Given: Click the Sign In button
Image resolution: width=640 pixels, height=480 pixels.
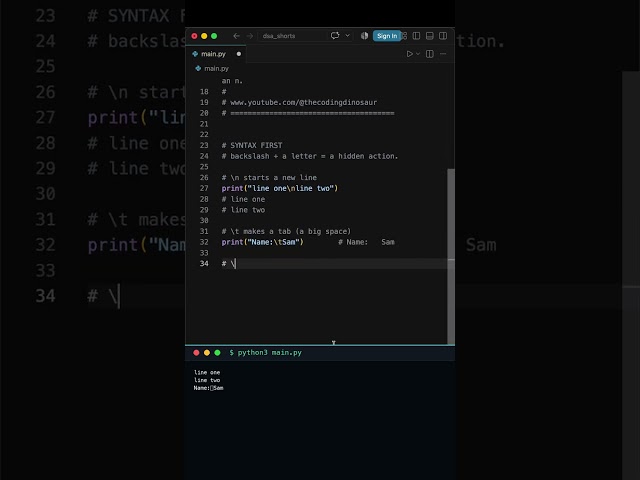Looking at the screenshot, I should tap(387, 36).
